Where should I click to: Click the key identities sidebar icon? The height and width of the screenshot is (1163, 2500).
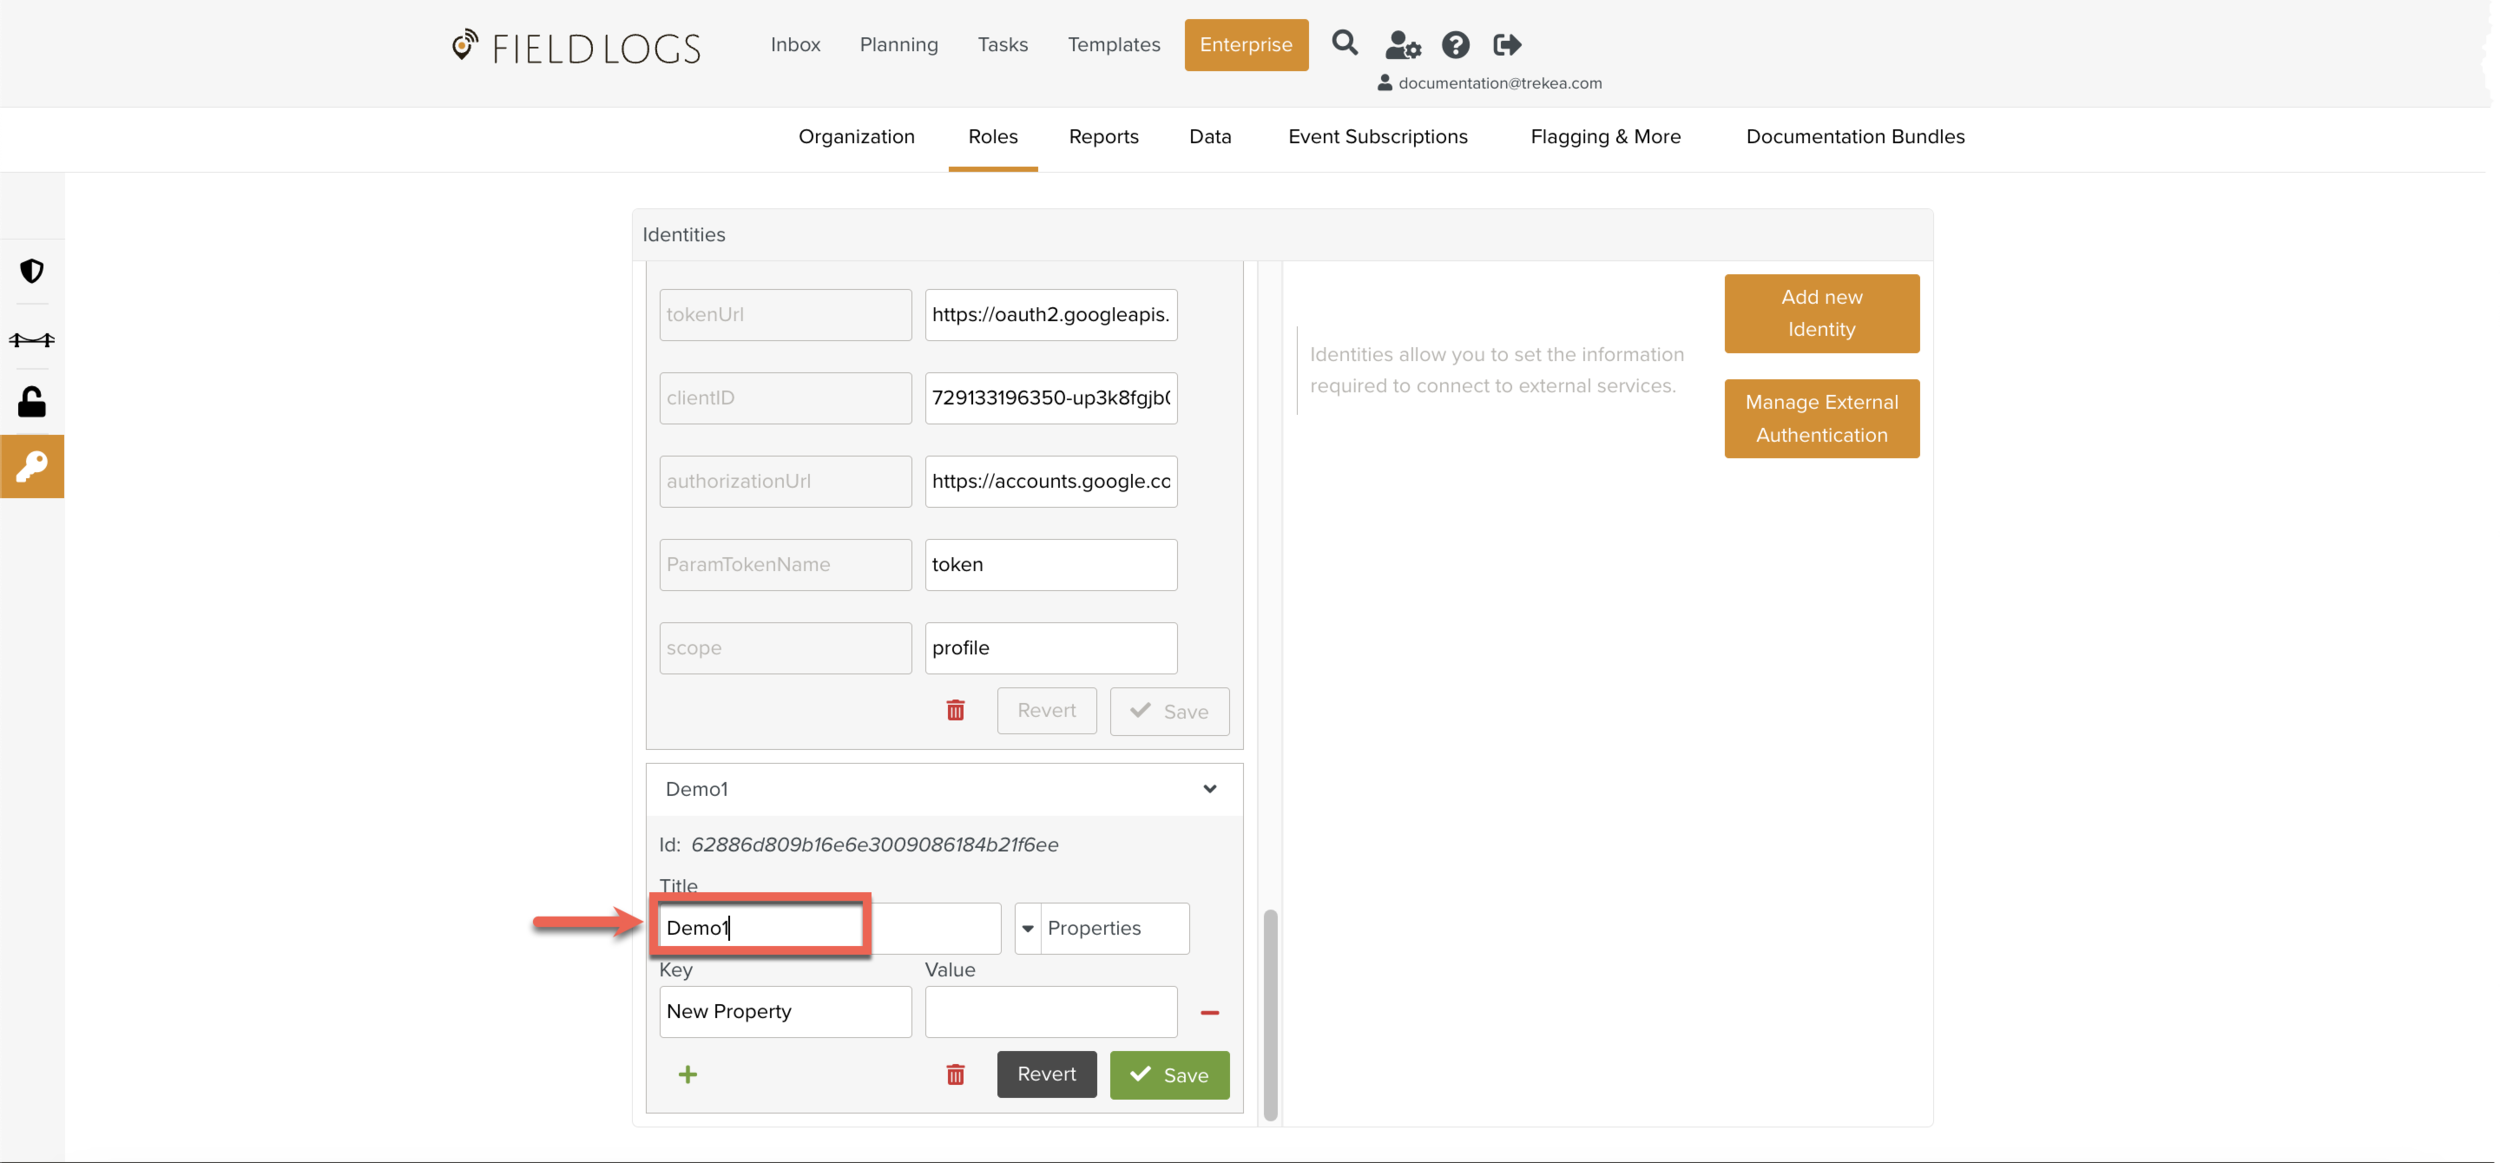coord(32,466)
